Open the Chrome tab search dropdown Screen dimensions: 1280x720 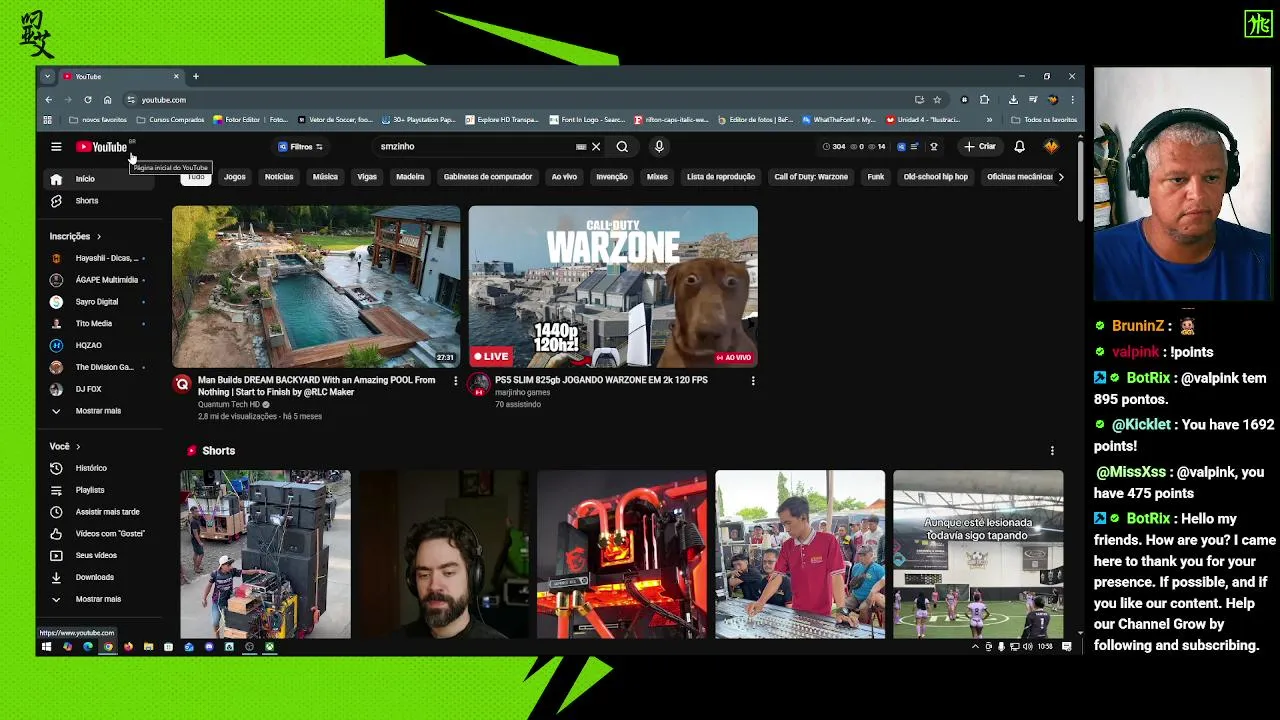click(x=47, y=77)
